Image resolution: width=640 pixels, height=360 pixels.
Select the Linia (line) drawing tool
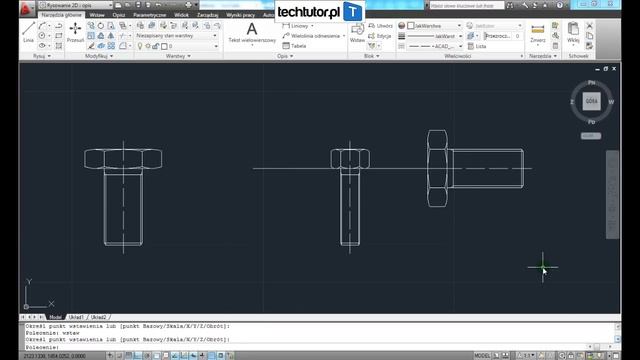(x=28, y=32)
